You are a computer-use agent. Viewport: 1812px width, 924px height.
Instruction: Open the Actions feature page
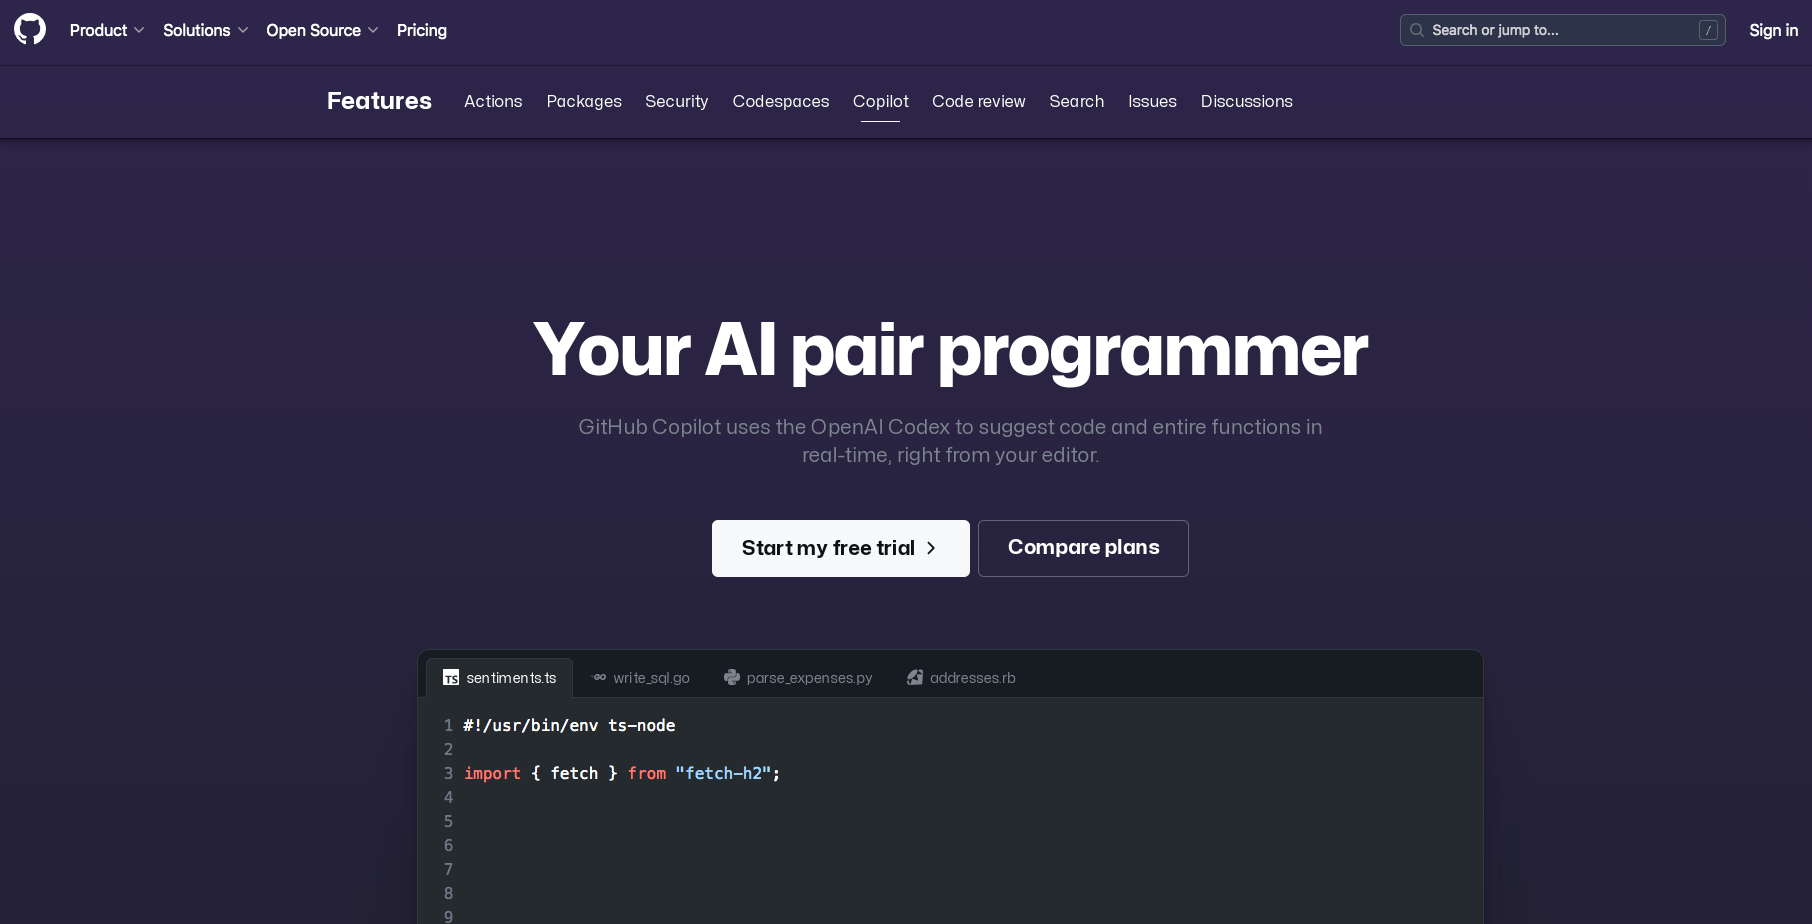pos(493,101)
